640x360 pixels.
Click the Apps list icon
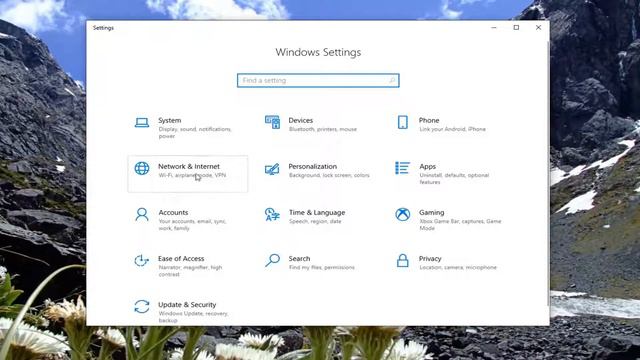coord(402,168)
